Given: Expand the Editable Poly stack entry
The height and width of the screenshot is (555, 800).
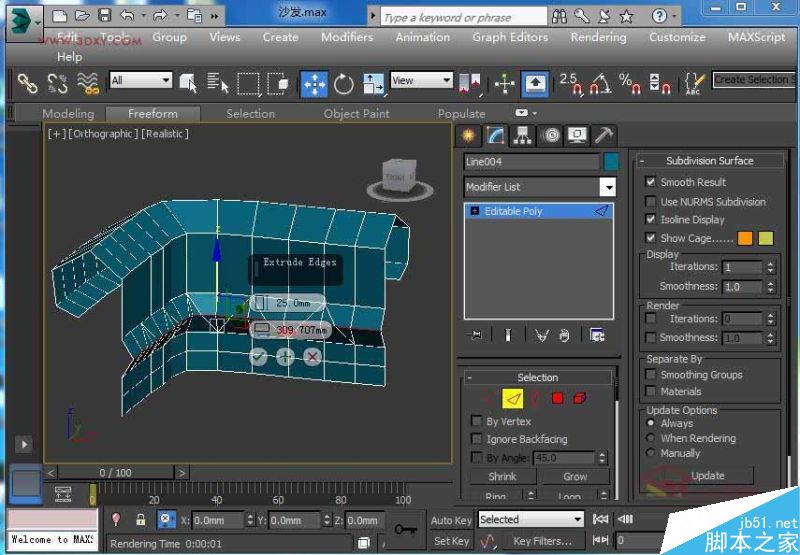Looking at the screenshot, I should (474, 211).
